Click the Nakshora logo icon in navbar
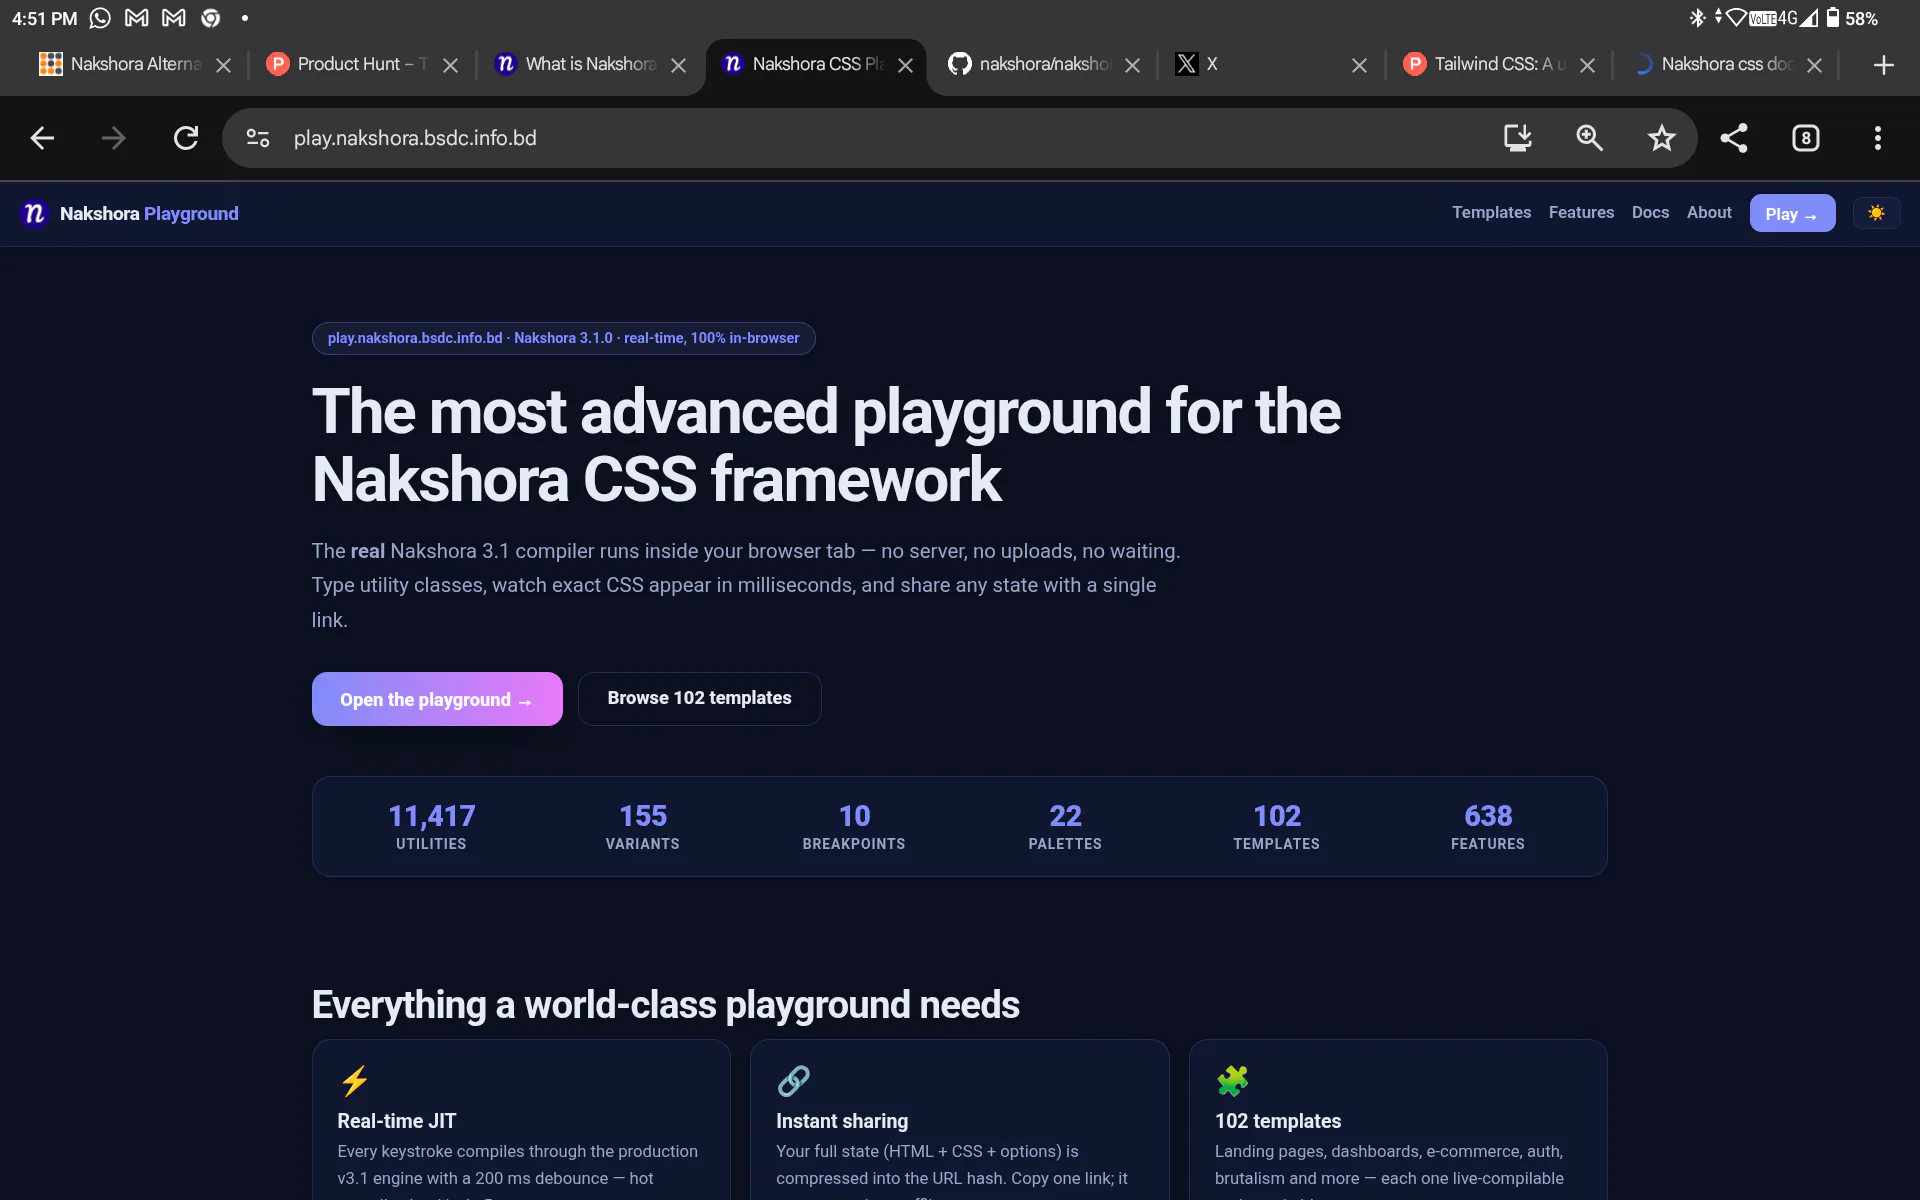The width and height of the screenshot is (1920, 1200). [x=35, y=213]
